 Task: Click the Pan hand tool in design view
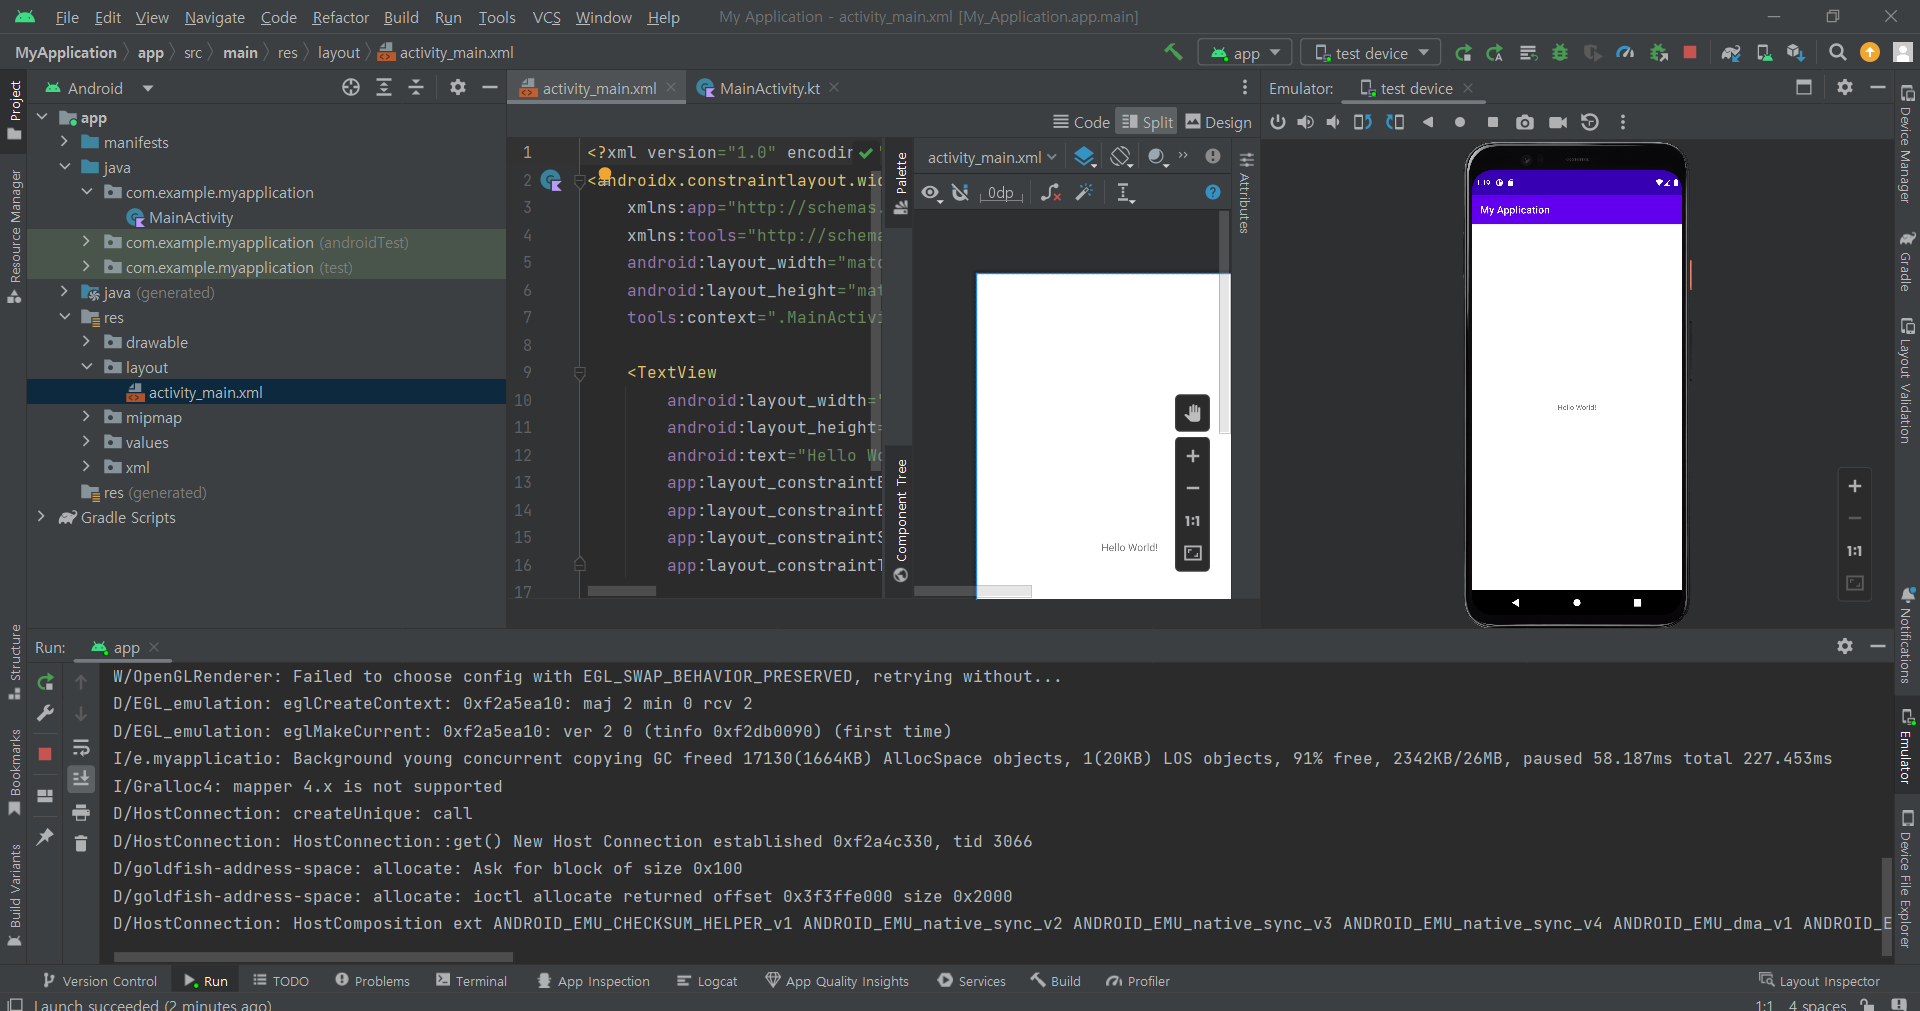tap(1192, 412)
